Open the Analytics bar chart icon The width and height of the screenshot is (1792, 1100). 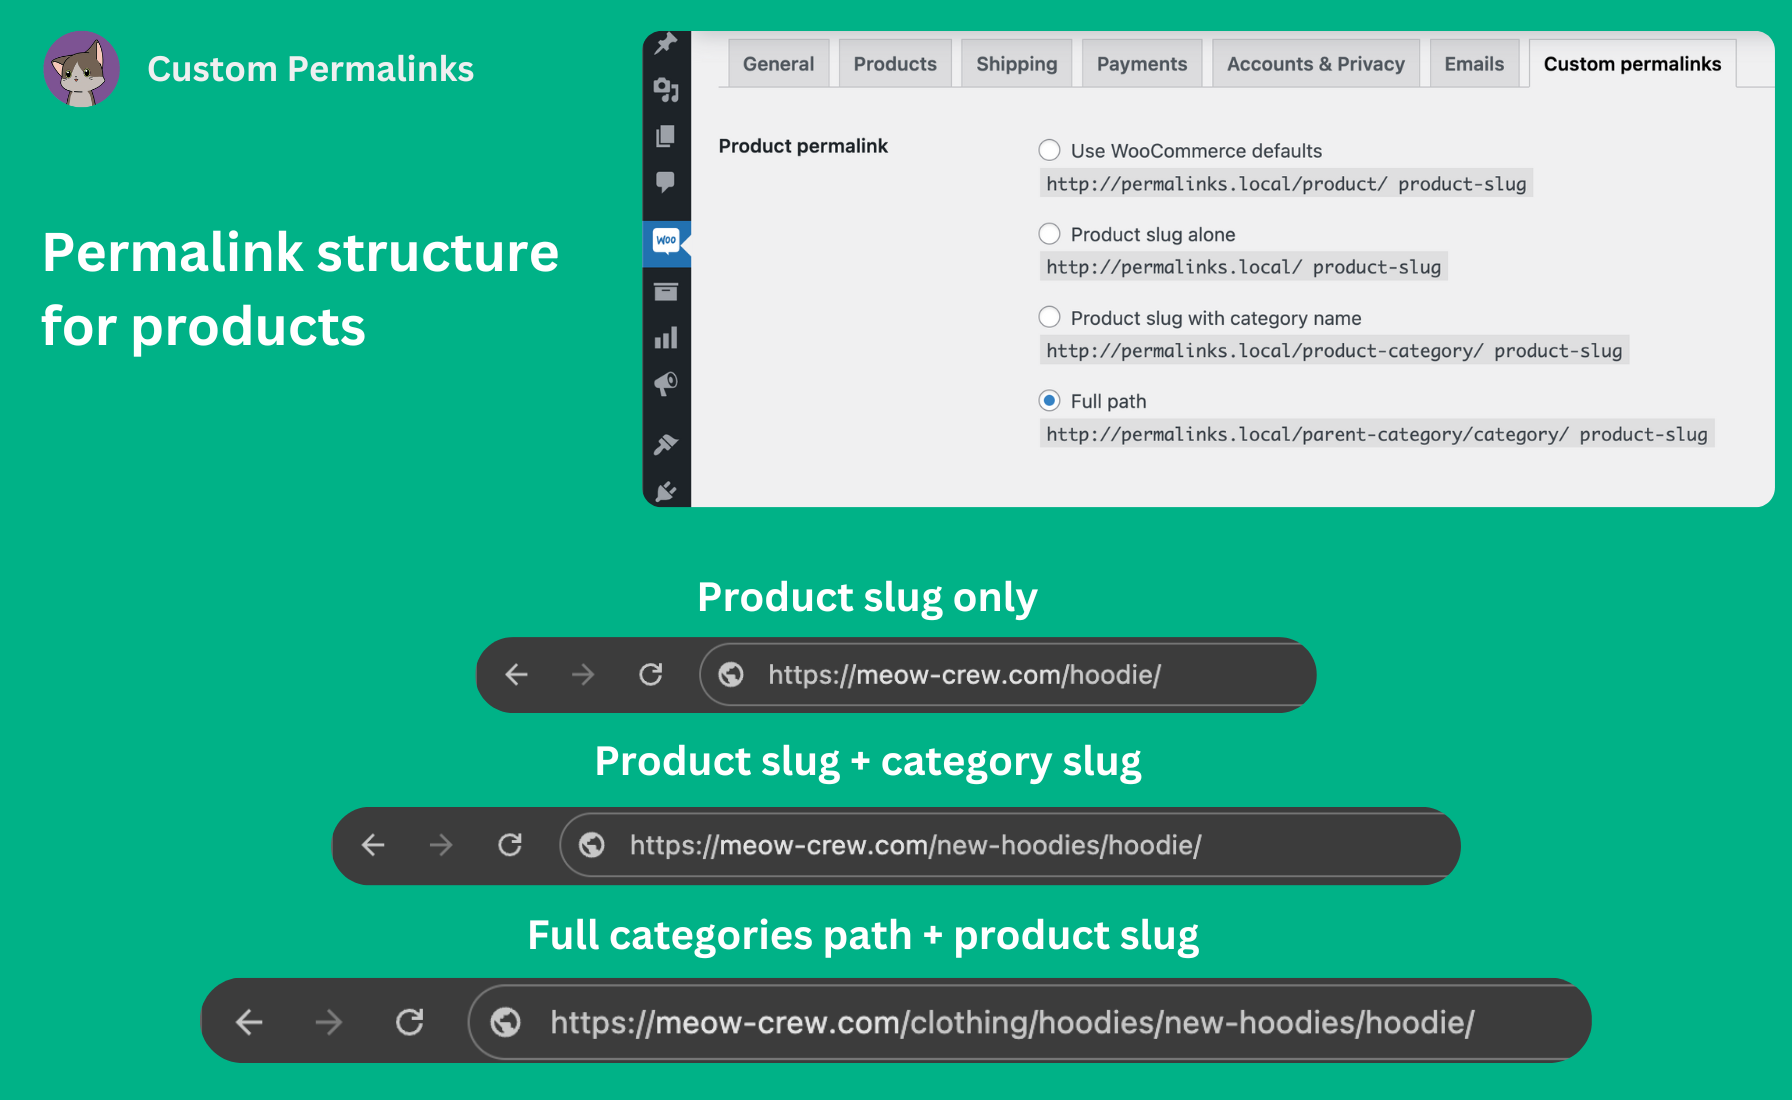[x=666, y=338]
